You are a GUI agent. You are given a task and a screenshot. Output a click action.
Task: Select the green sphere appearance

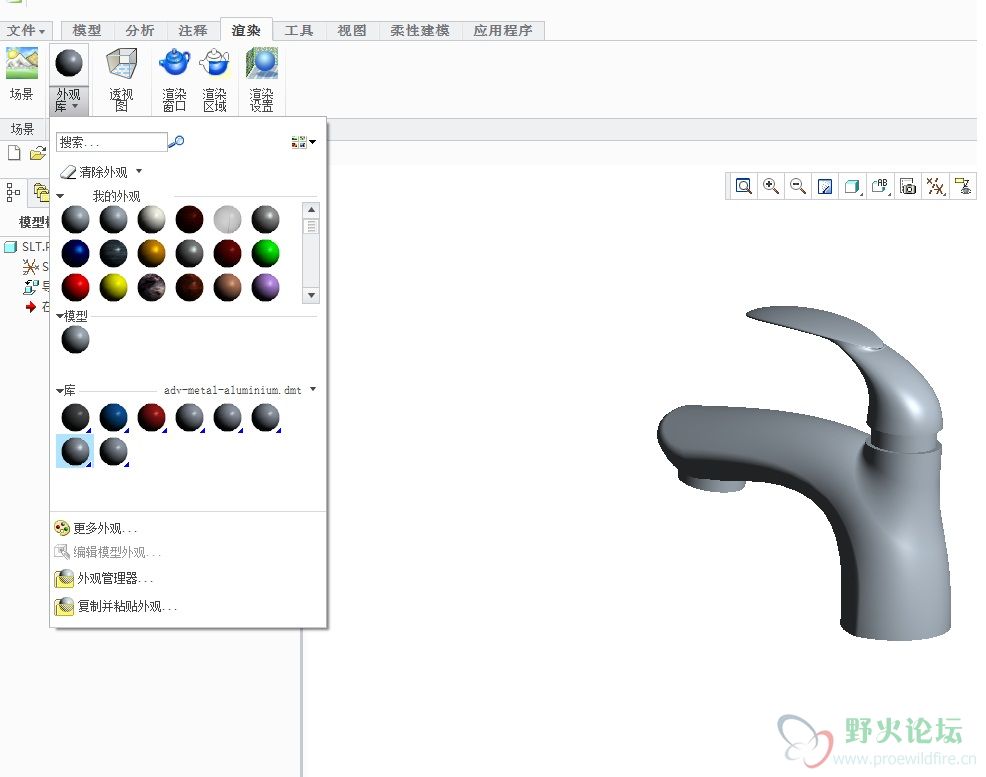point(265,253)
